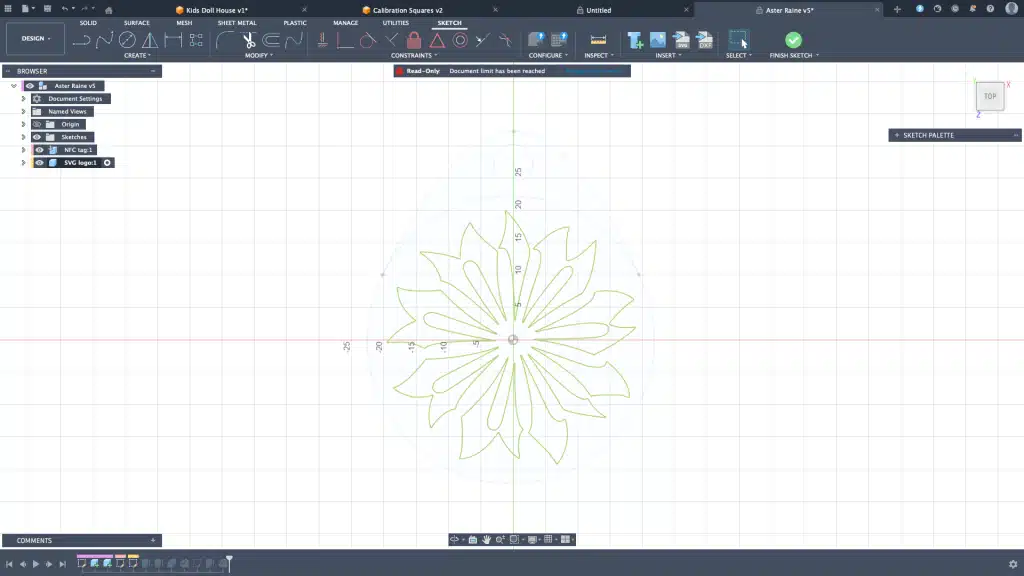Image resolution: width=1024 pixels, height=576 pixels.
Task: Hide the NFC tag:1 component
Action: [39, 150]
